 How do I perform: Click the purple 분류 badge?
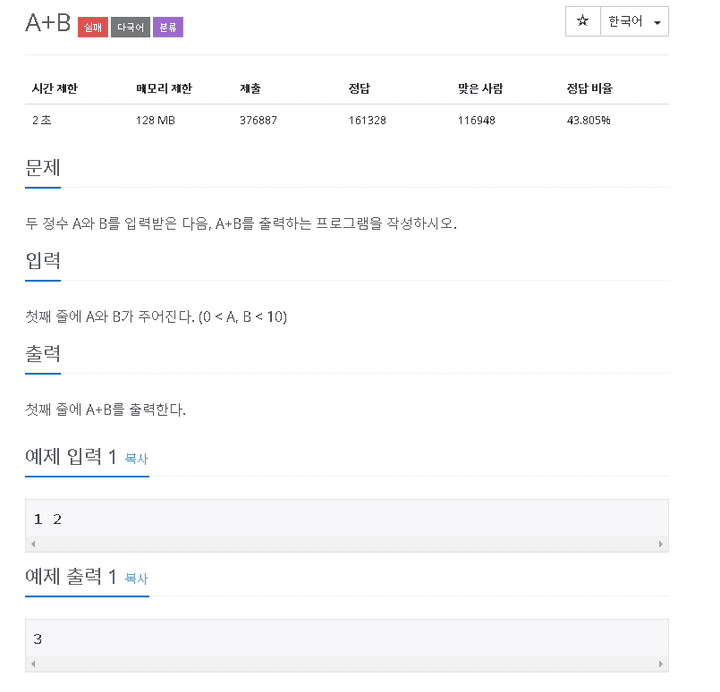(x=168, y=27)
